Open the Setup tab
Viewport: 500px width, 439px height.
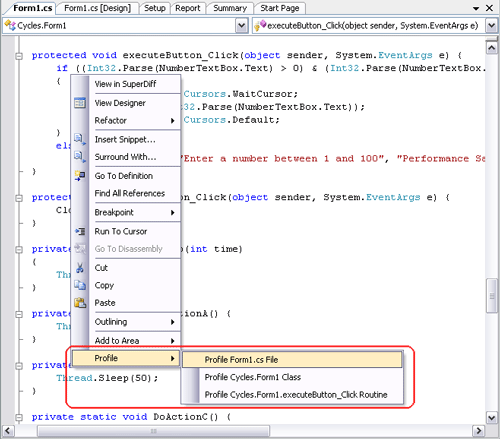(x=155, y=8)
